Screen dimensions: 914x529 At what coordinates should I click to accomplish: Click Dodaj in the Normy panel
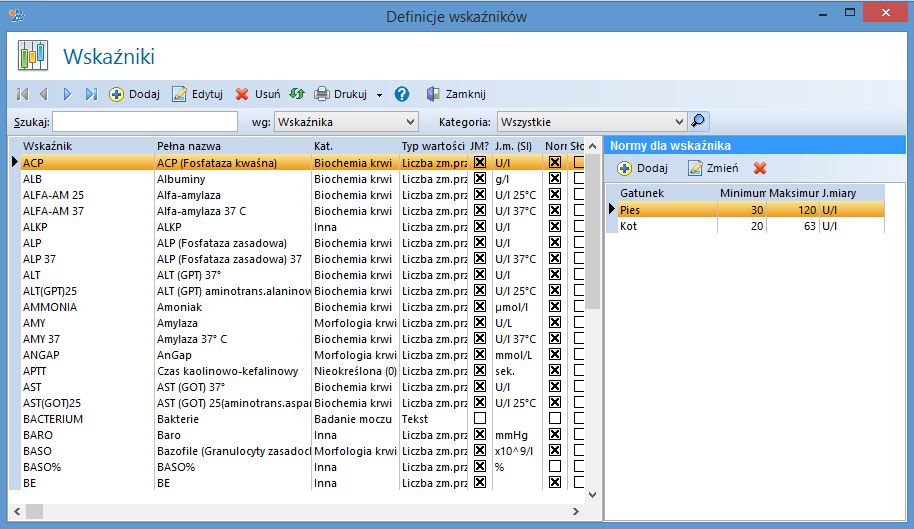click(642, 168)
